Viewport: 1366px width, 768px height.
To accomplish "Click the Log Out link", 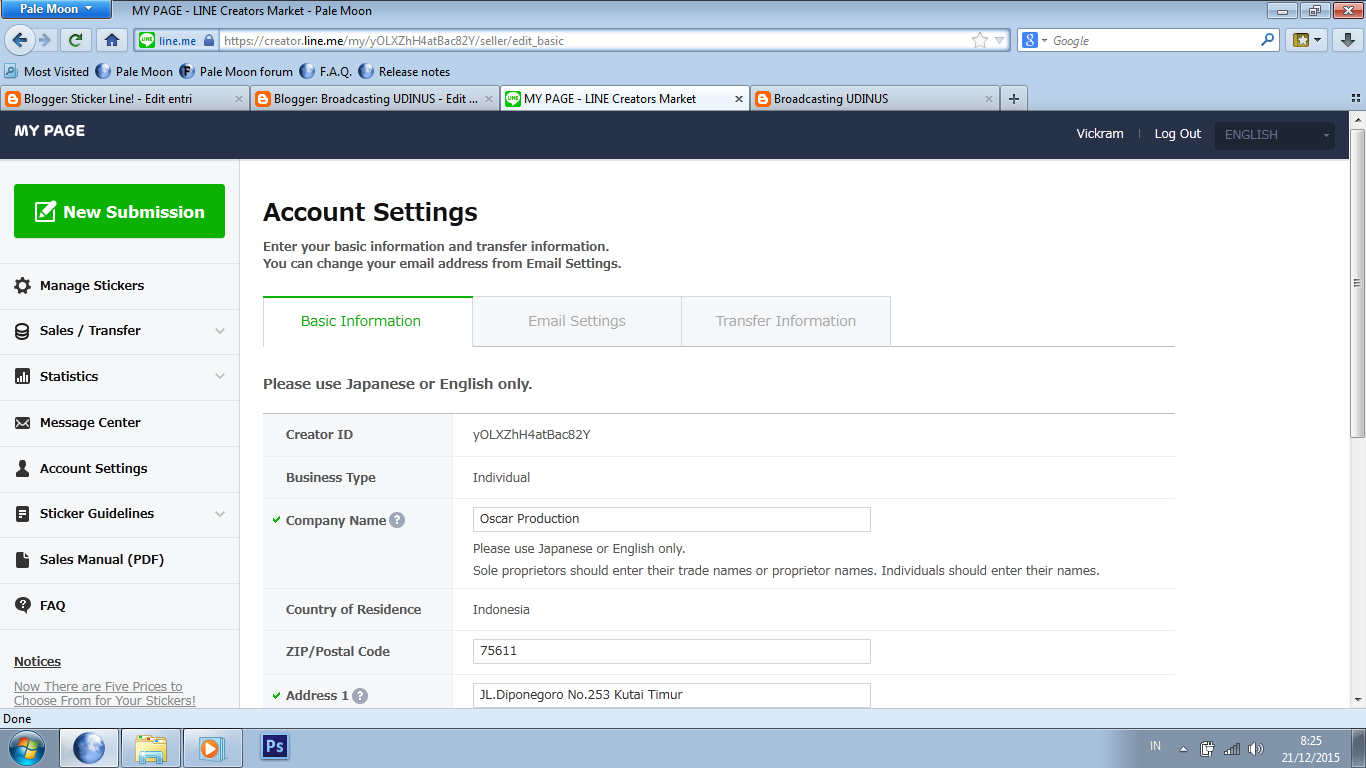I will (x=1178, y=134).
